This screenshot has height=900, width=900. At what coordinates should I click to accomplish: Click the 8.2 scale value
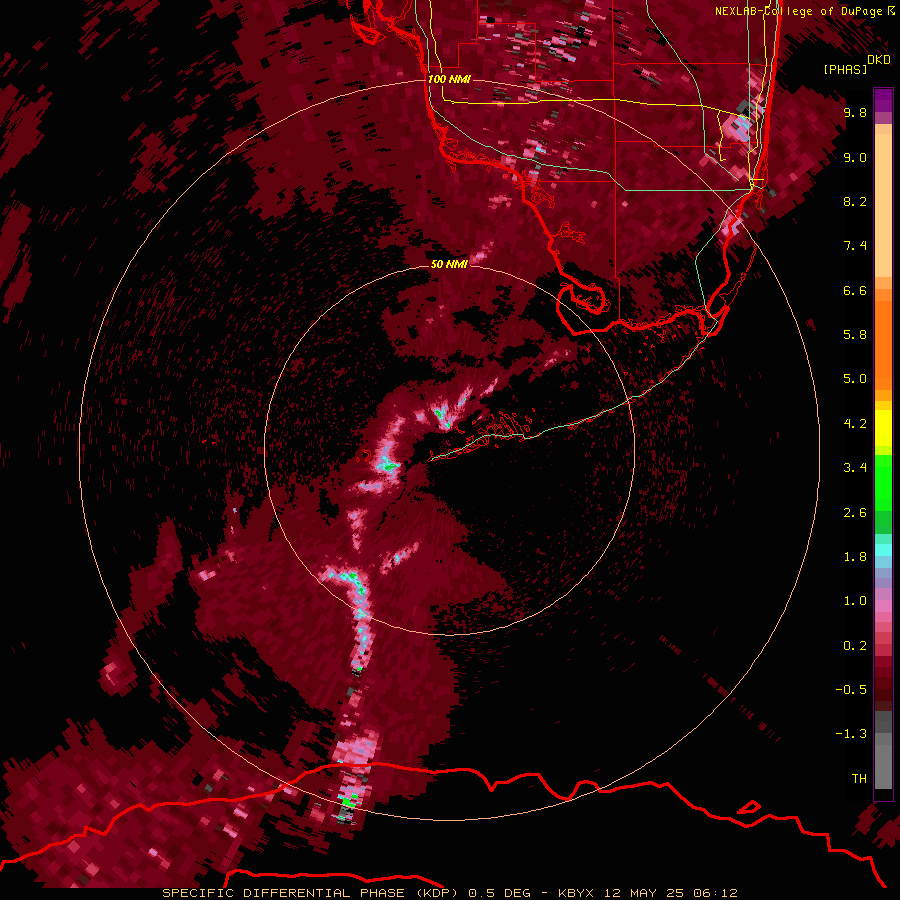coord(855,201)
